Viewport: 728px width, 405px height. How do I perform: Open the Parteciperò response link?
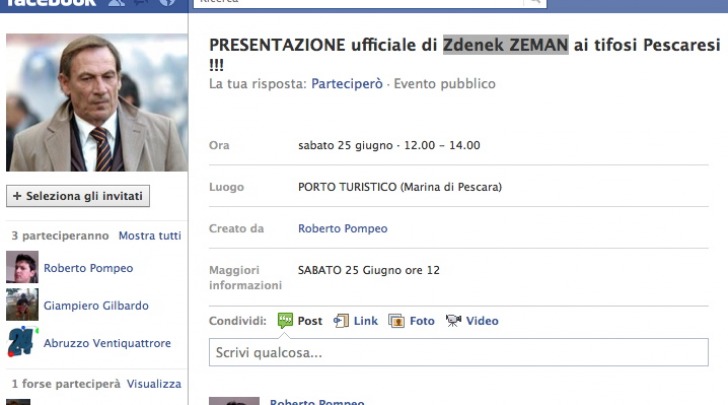(x=347, y=84)
